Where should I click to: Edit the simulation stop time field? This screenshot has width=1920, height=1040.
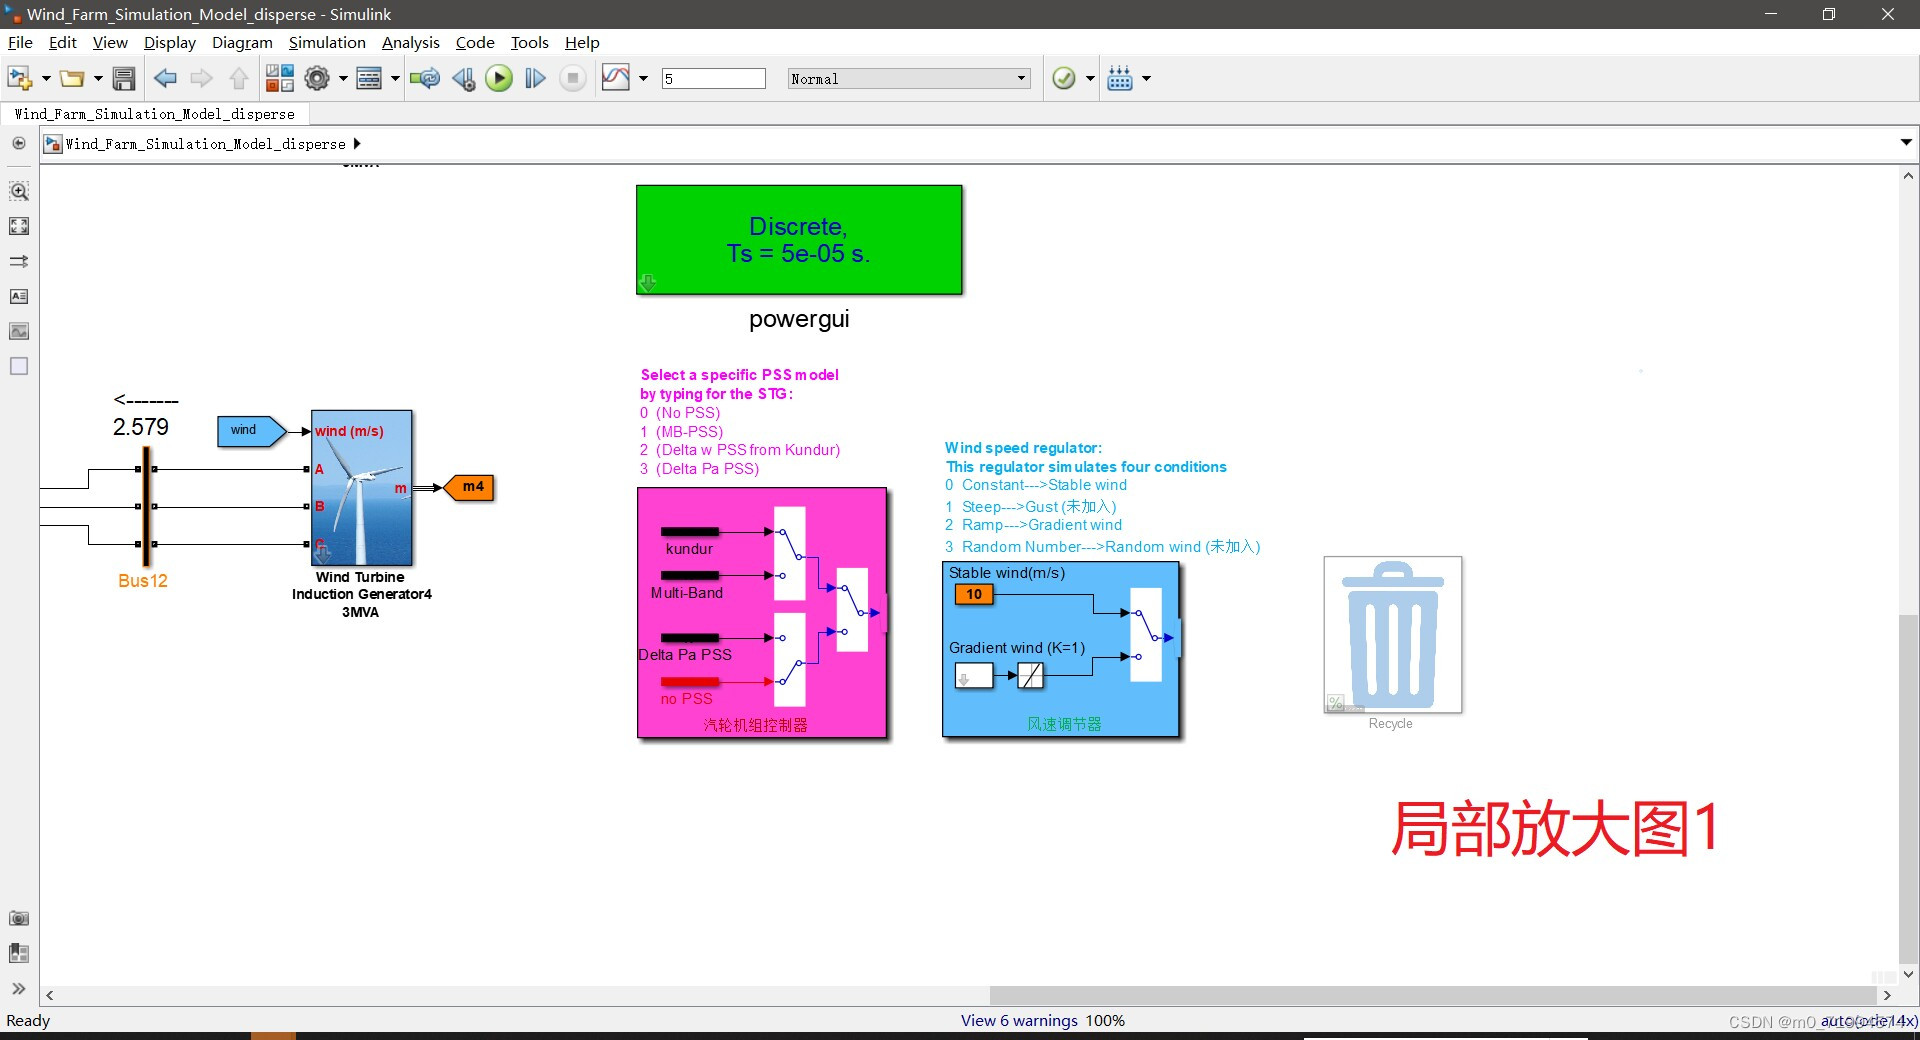(713, 78)
